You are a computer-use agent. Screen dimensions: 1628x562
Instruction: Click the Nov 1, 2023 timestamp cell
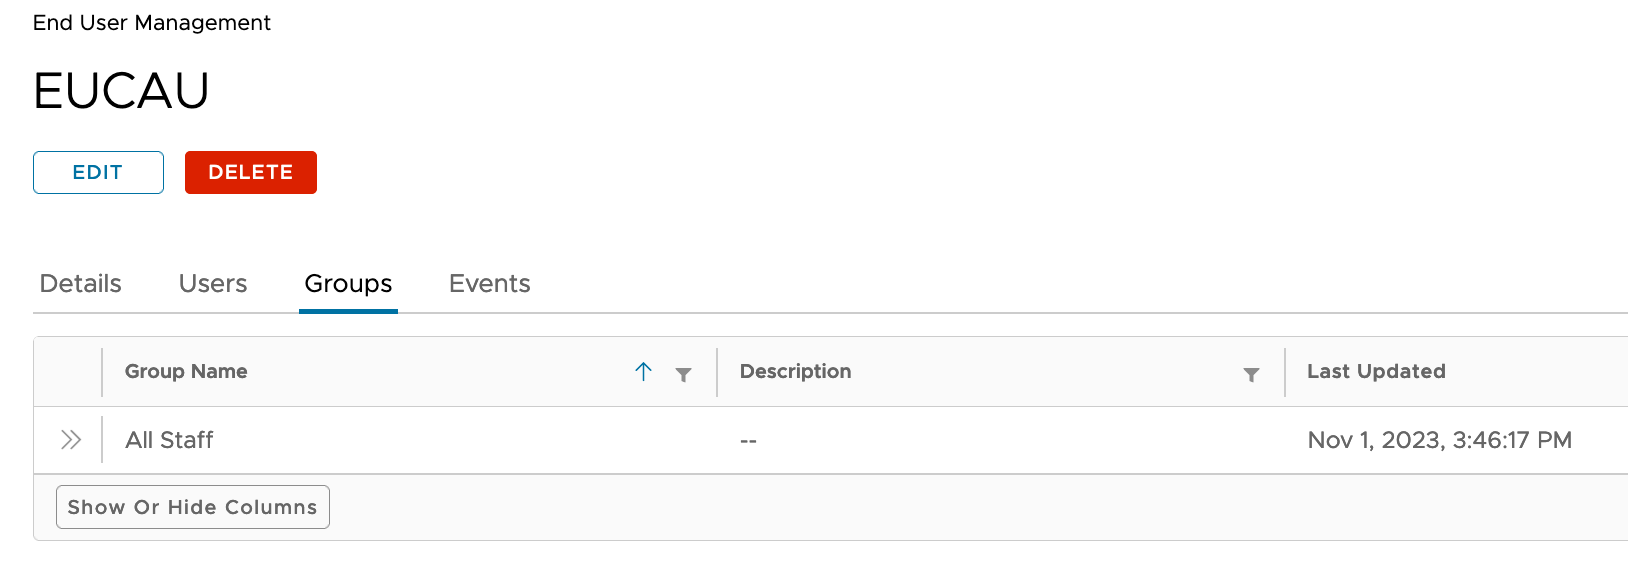pyautogui.click(x=1440, y=440)
